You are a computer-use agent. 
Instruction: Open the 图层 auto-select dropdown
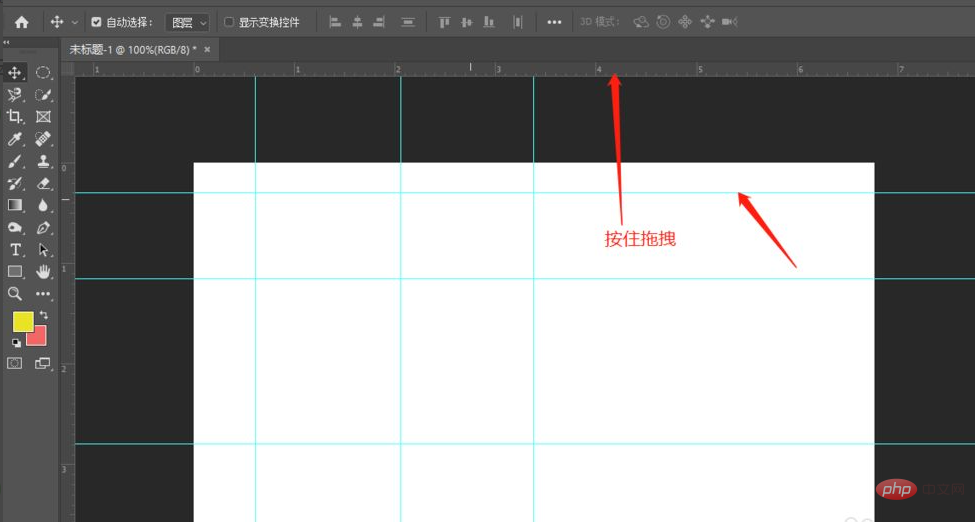pyautogui.click(x=187, y=22)
